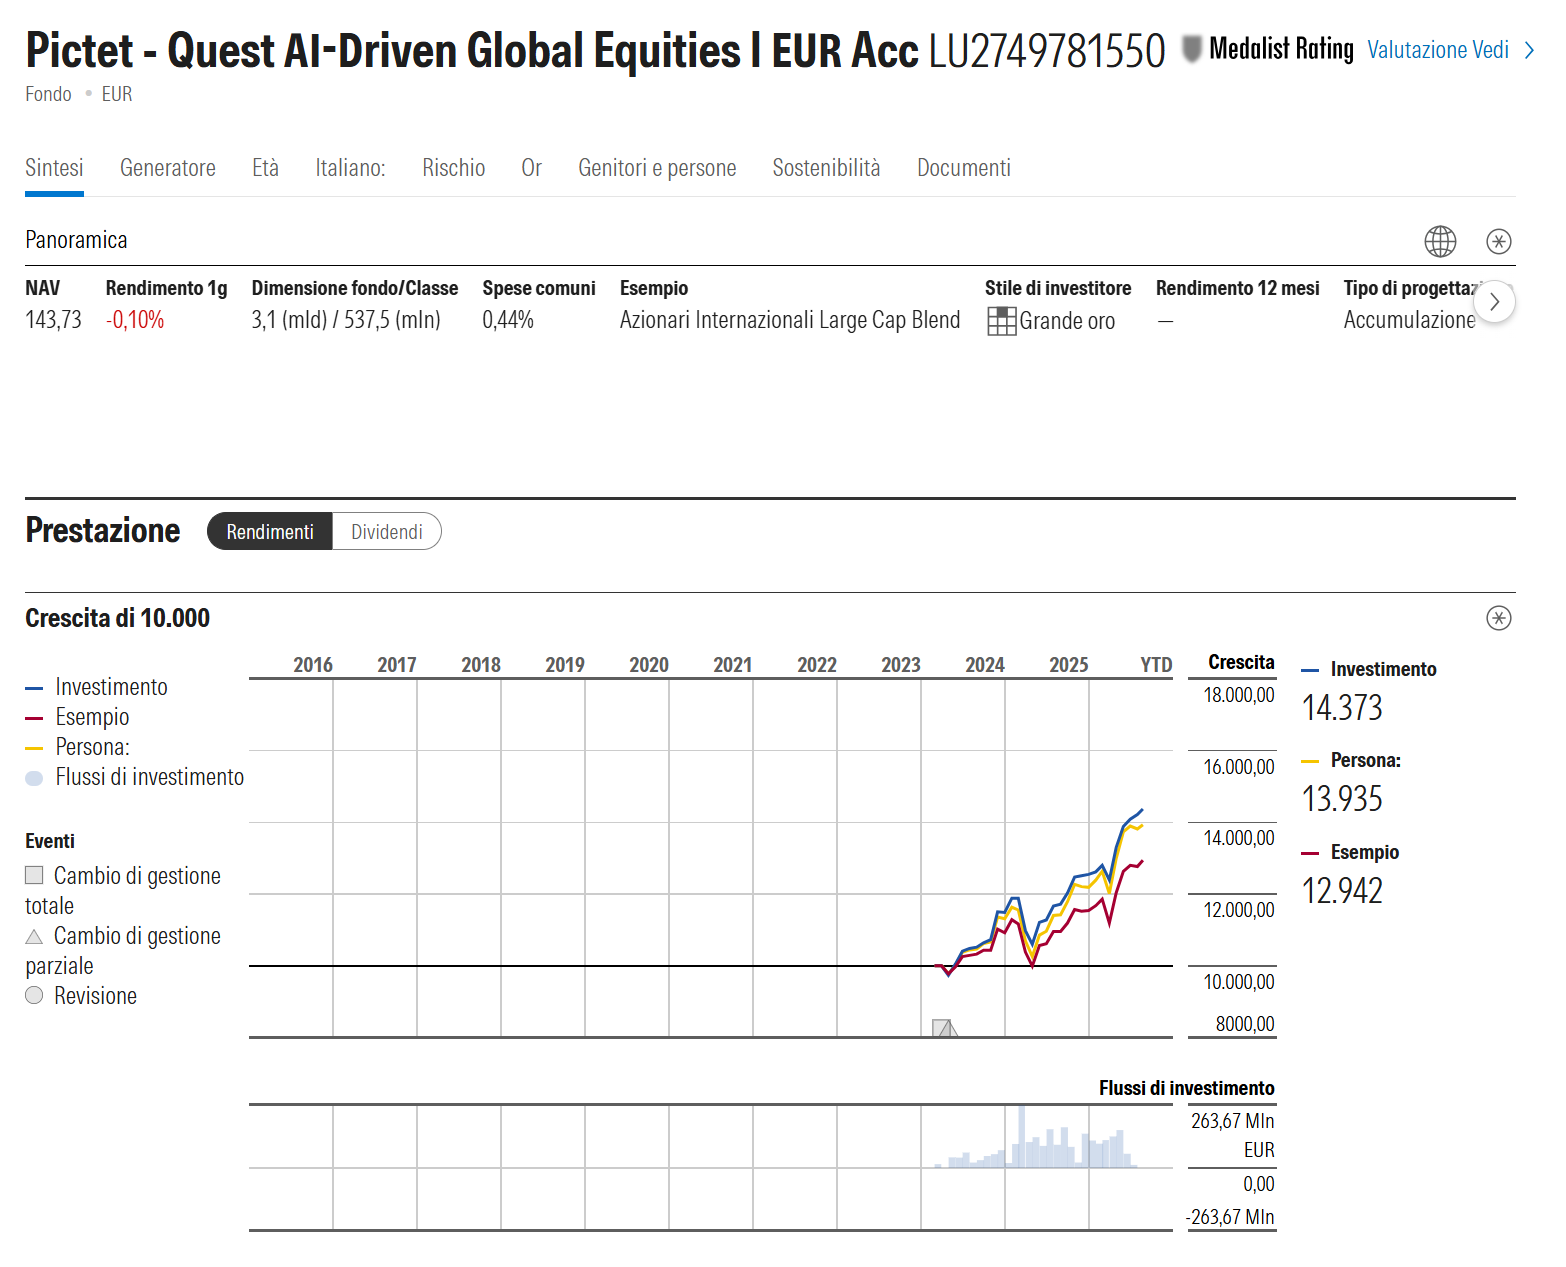Click the red Esempio swatch in right legend
Image resolution: width=1566 pixels, height=1267 pixels.
click(1310, 853)
